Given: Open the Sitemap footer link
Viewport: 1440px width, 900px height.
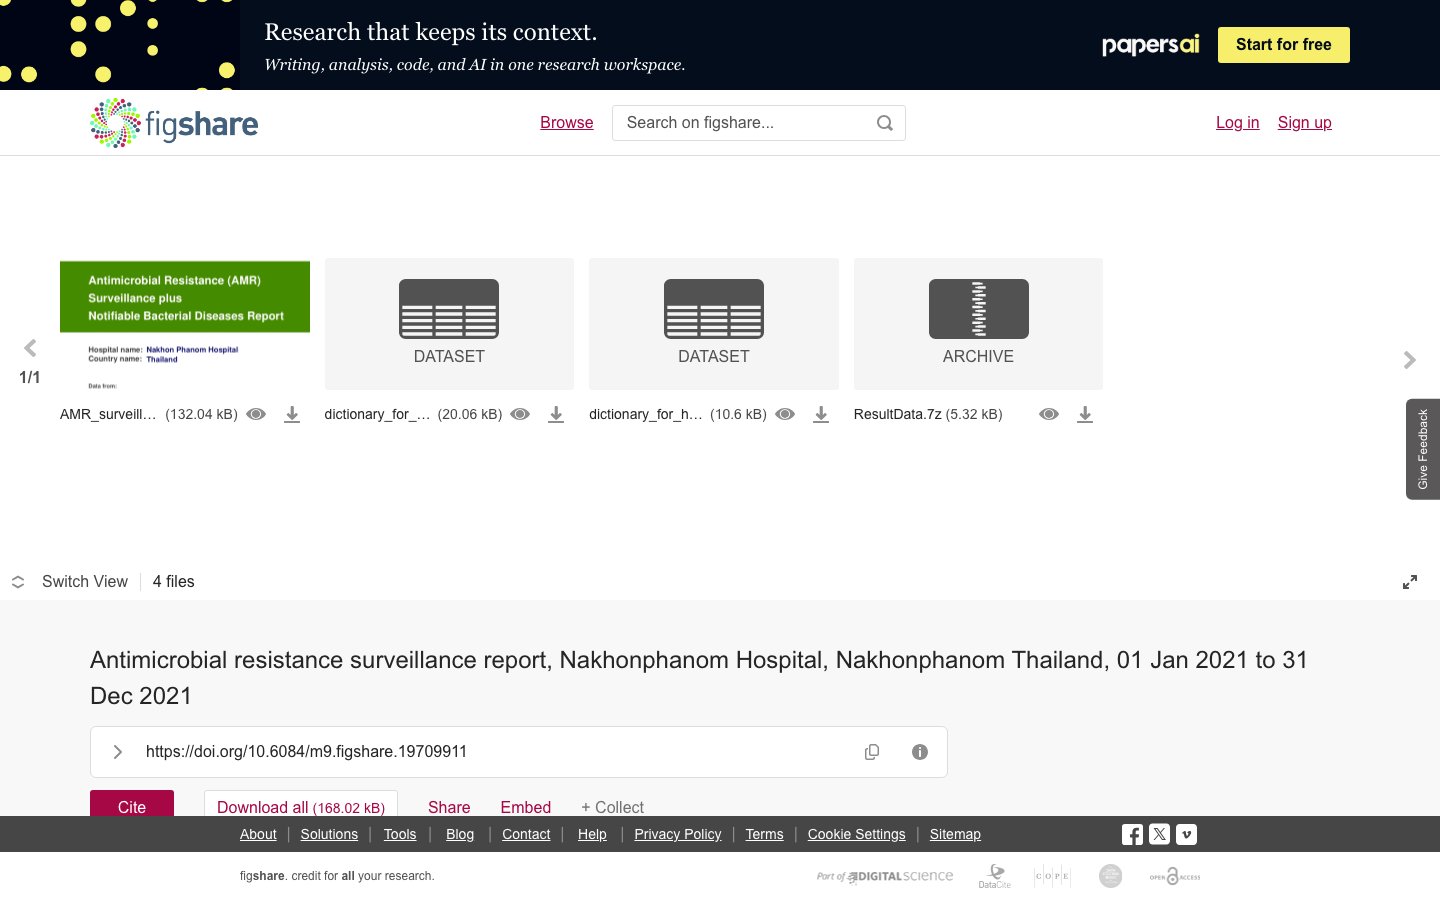Looking at the screenshot, I should coord(955,834).
